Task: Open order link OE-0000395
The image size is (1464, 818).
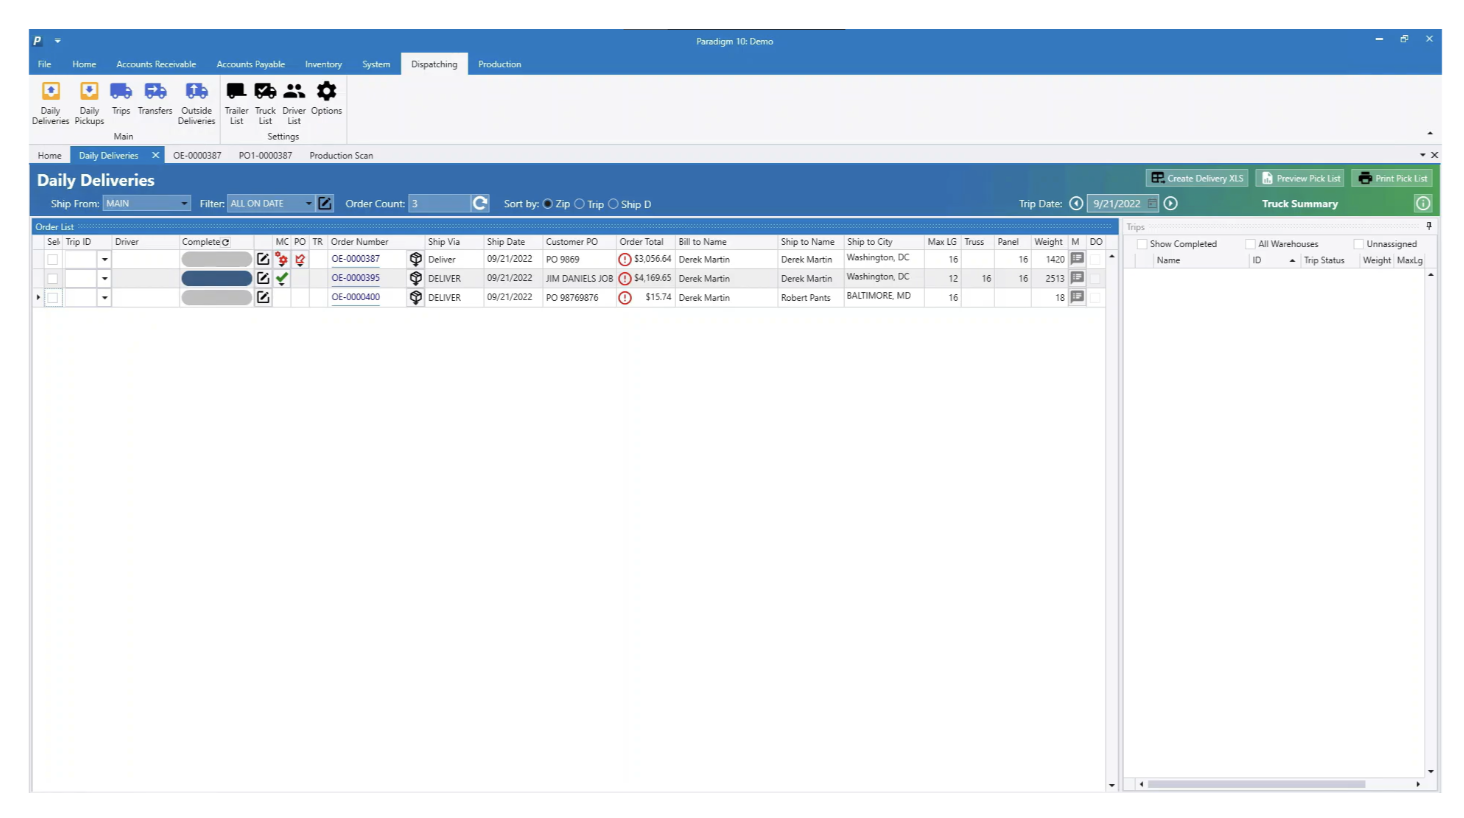Action: click(x=356, y=278)
